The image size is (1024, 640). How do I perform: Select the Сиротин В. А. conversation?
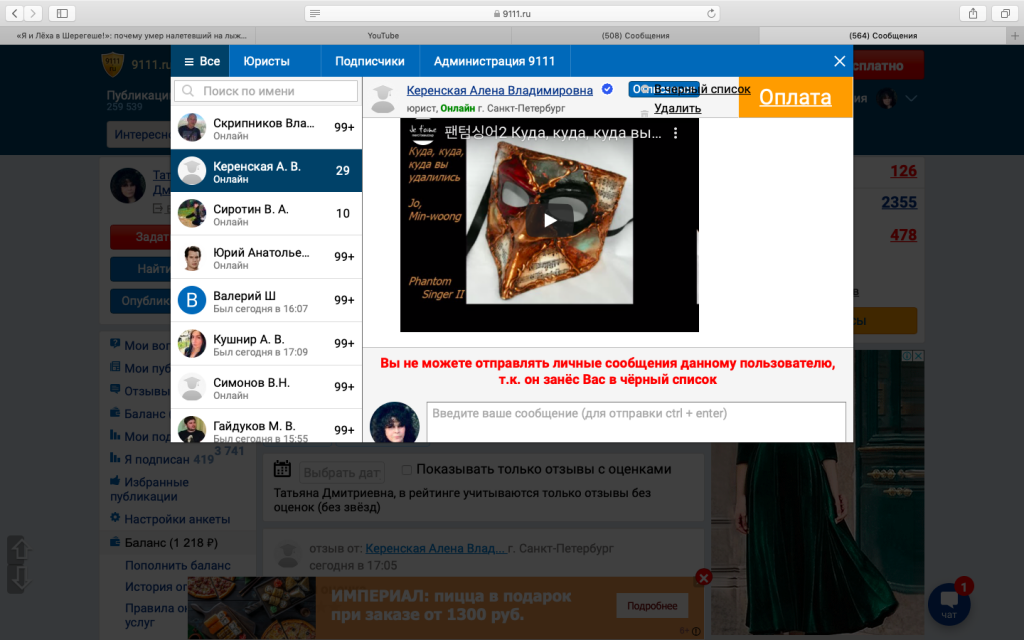click(x=266, y=214)
